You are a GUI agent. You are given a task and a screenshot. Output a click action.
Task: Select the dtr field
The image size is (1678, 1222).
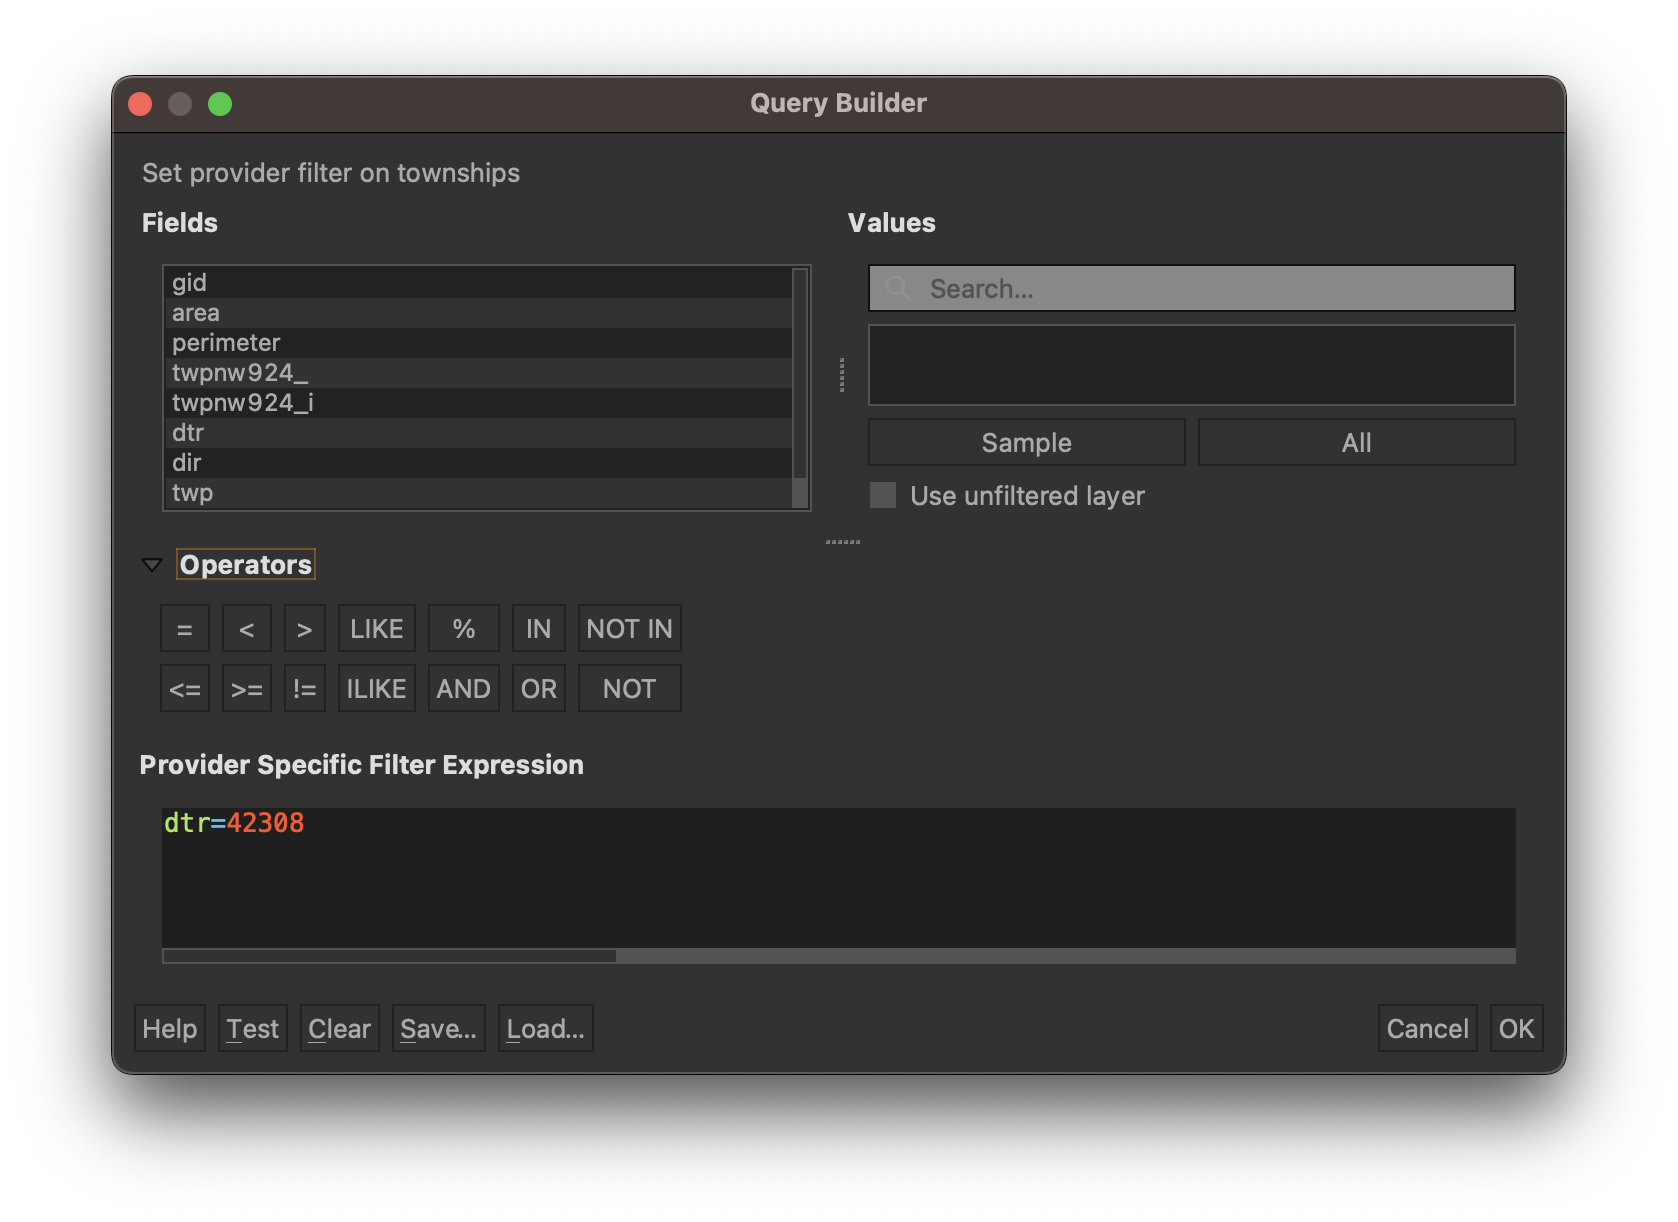tap(478, 433)
